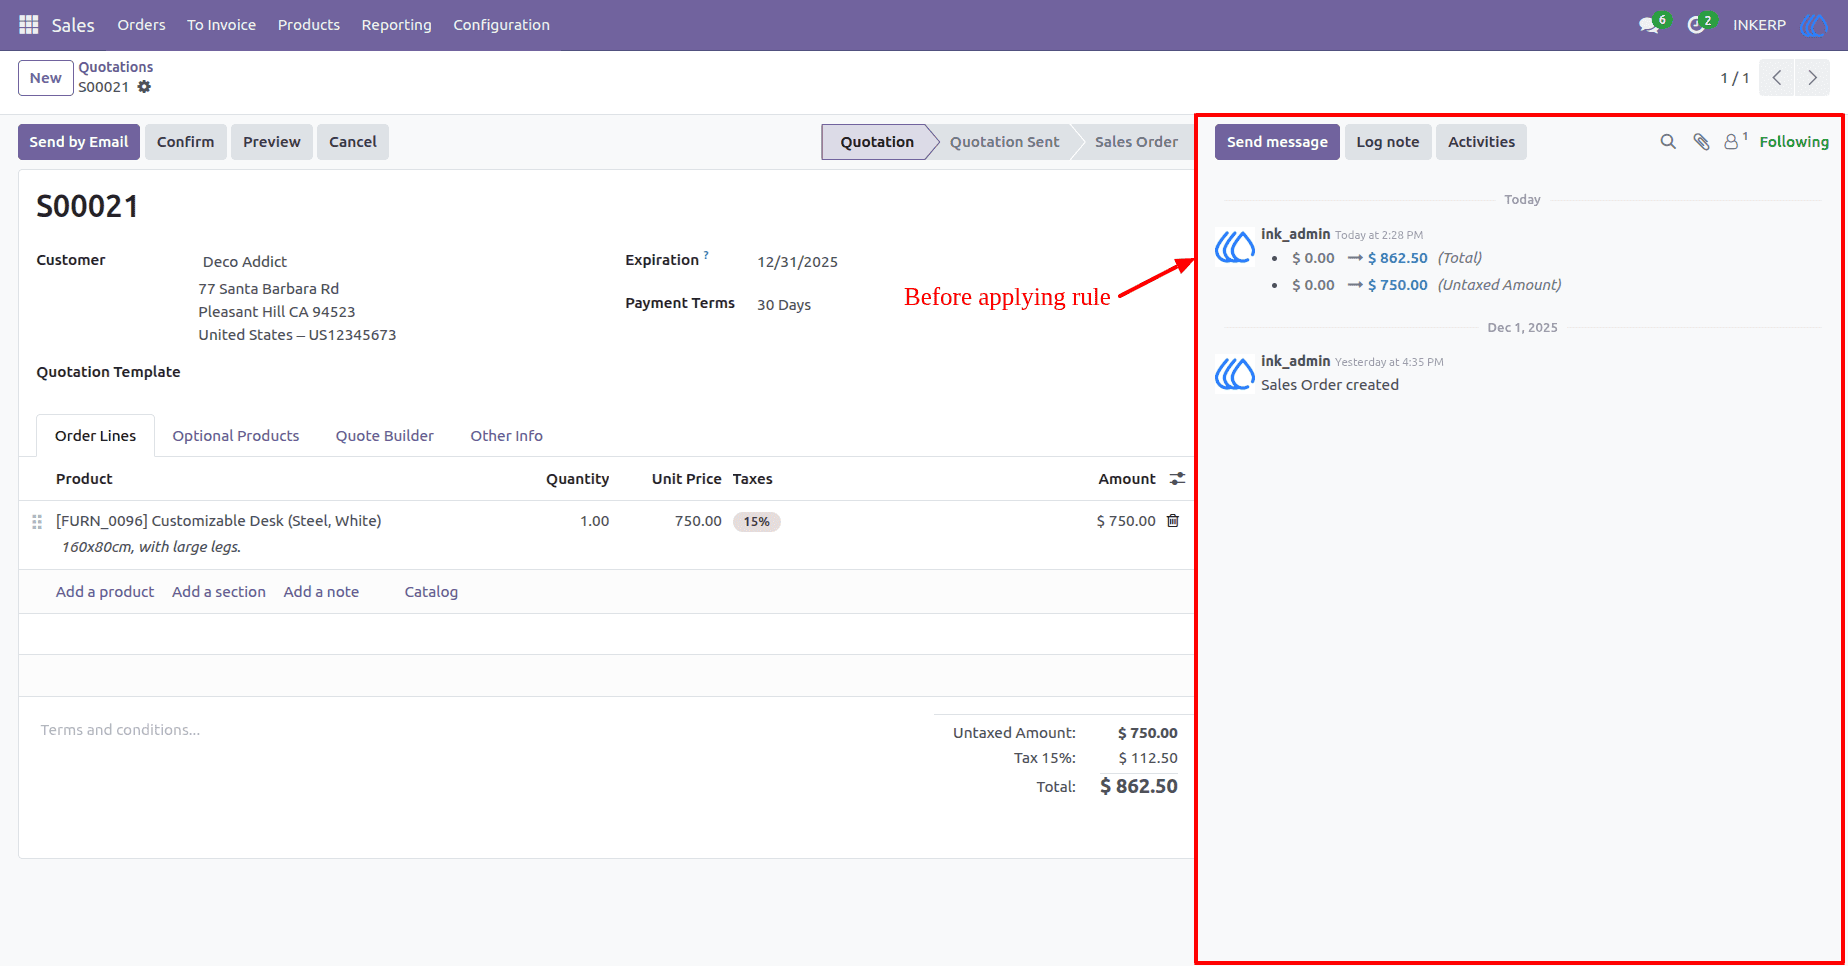
Task: Create a New quotation
Action: point(46,78)
